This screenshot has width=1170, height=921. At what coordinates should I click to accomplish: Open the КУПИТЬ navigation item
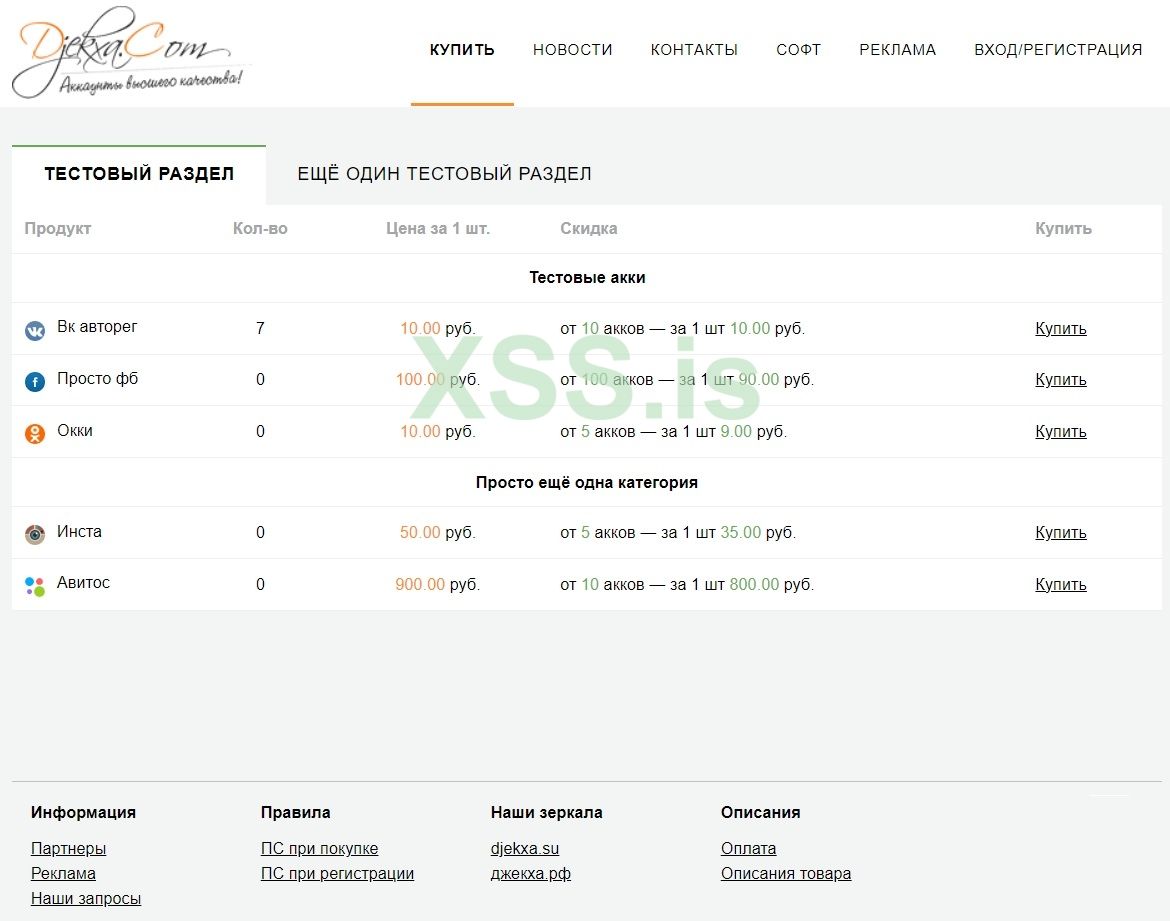tap(462, 50)
